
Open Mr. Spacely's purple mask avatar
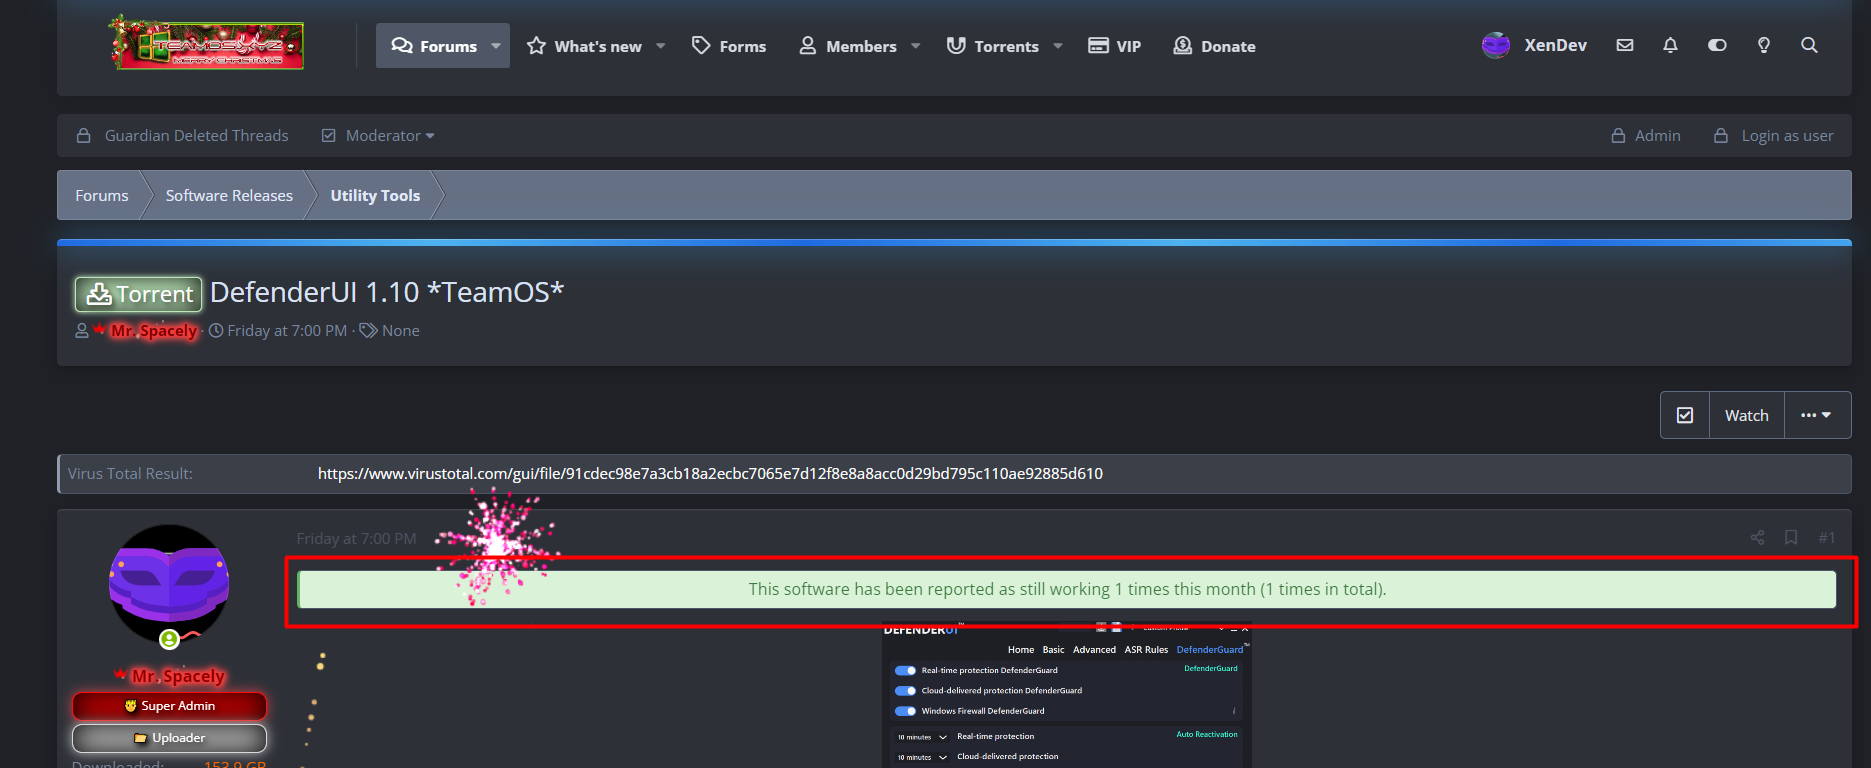click(x=169, y=584)
